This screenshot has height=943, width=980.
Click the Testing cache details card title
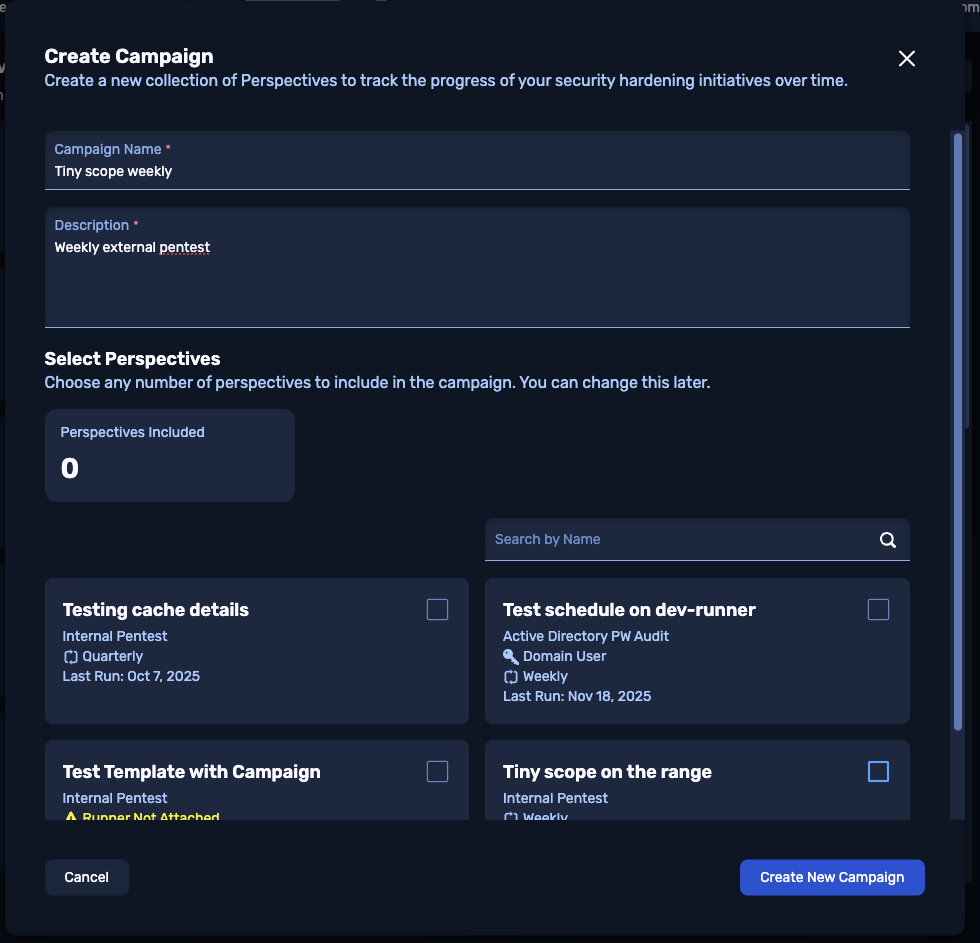coord(156,610)
